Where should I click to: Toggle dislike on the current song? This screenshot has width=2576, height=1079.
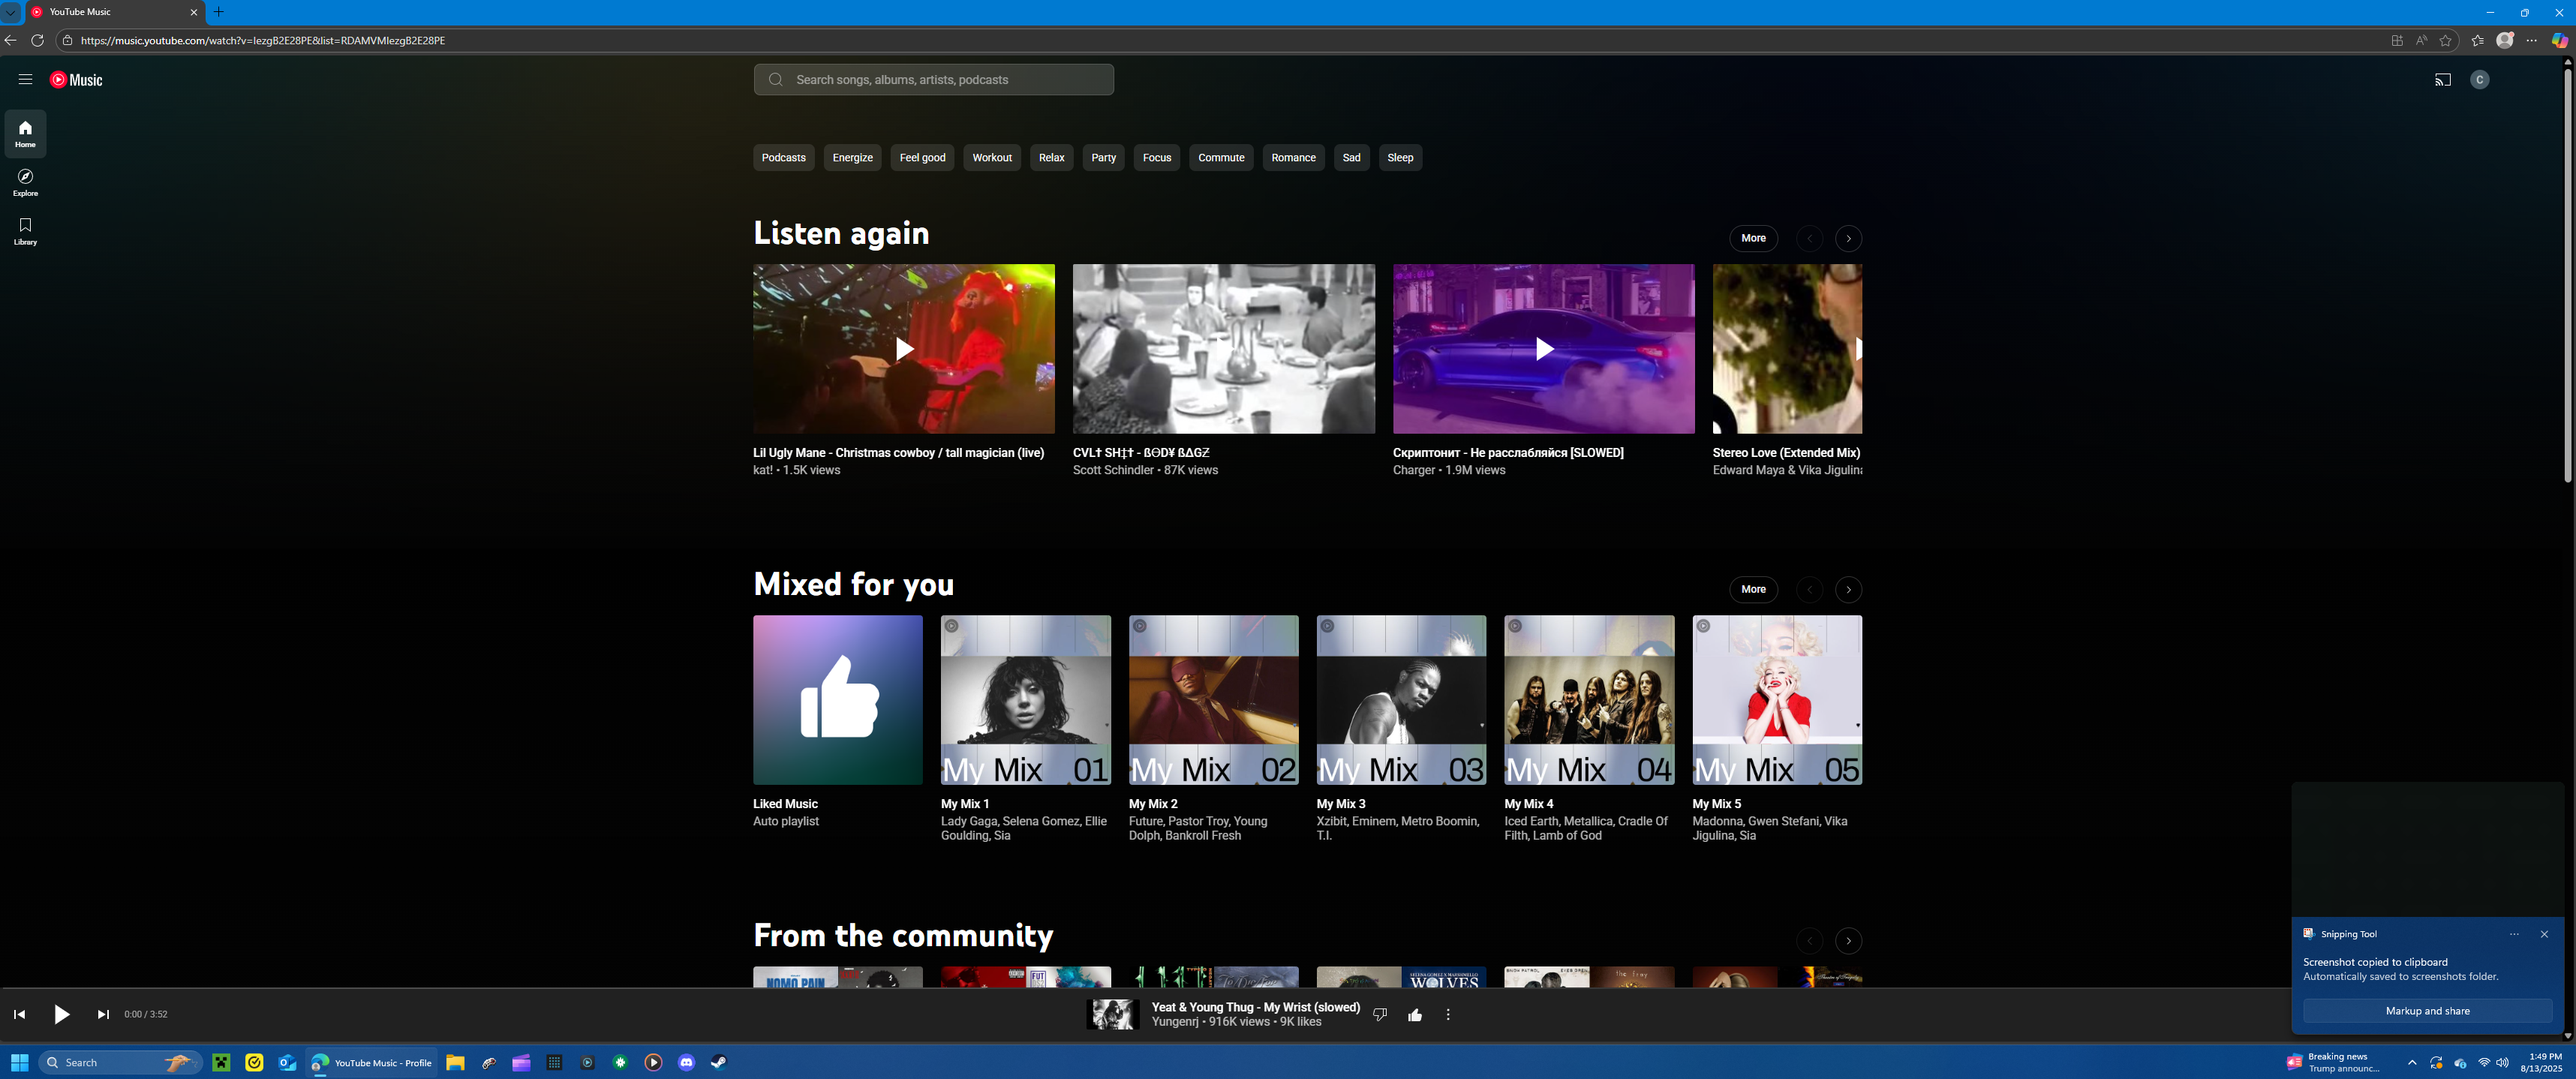pos(1380,1015)
